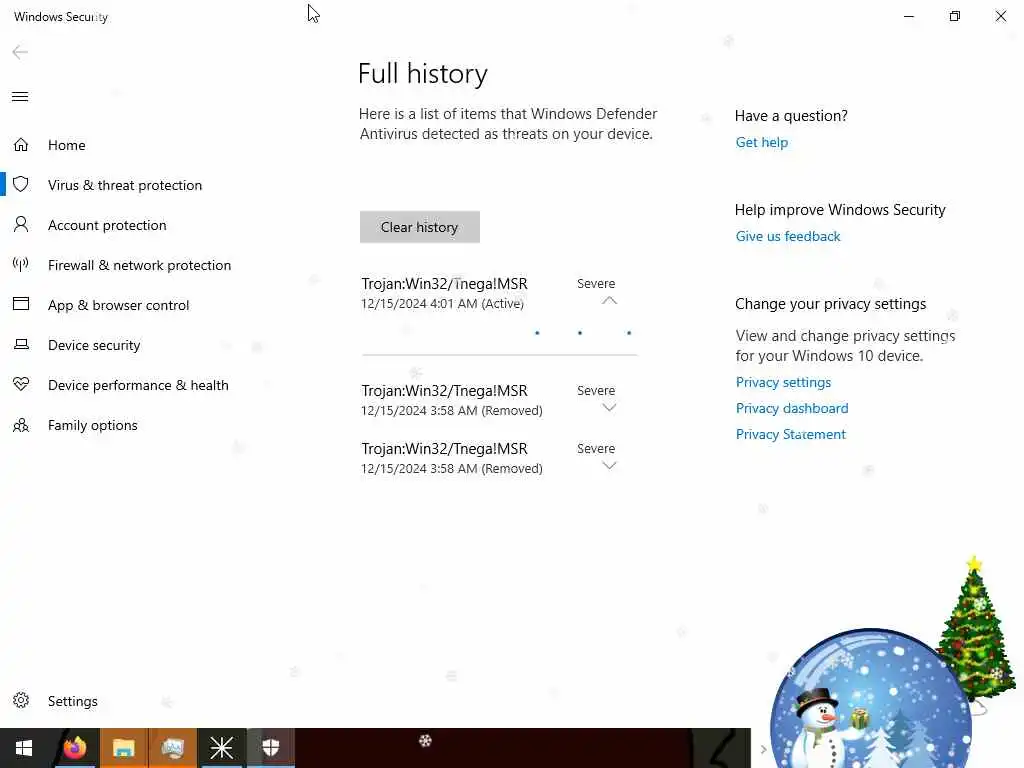Viewport: 1024px width, 768px height.
Task: Expand the last 3:58 AM Removed threat
Action: pyautogui.click(x=609, y=466)
